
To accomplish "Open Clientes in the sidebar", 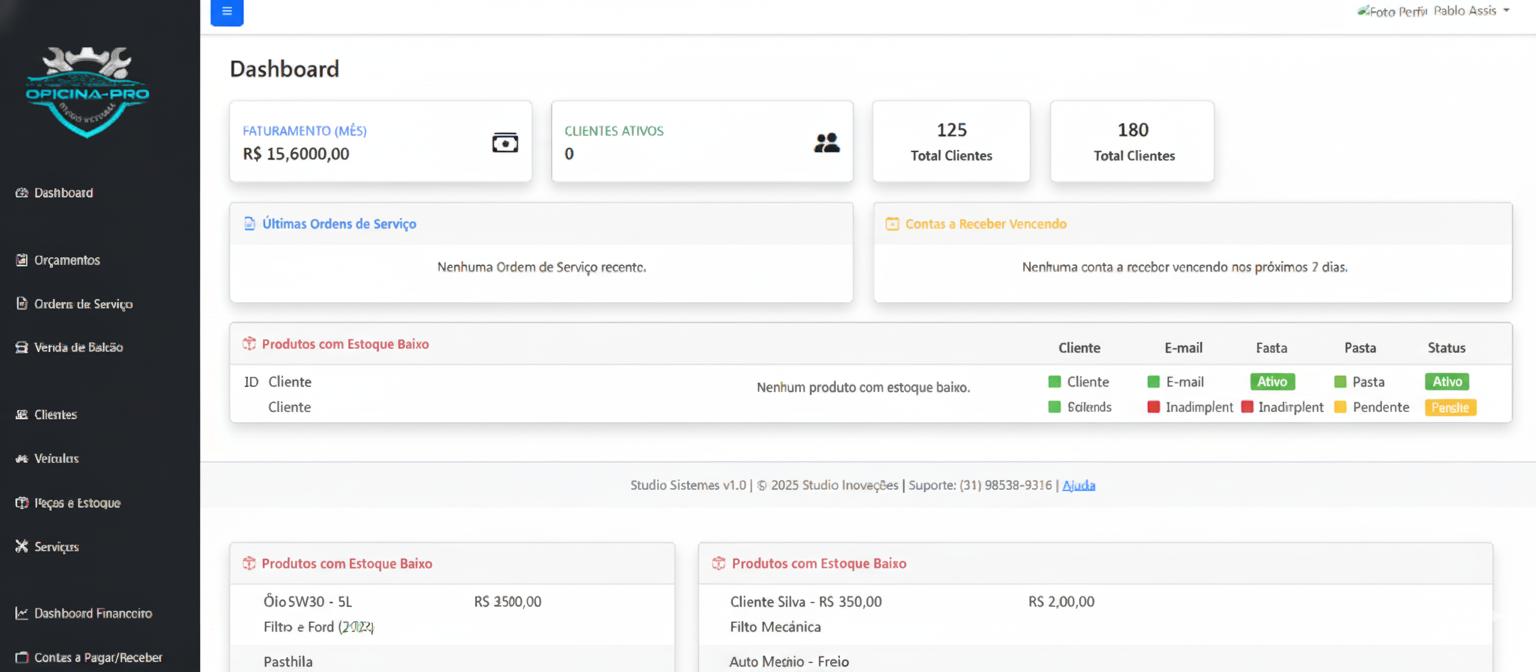I will (x=46, y=415).
